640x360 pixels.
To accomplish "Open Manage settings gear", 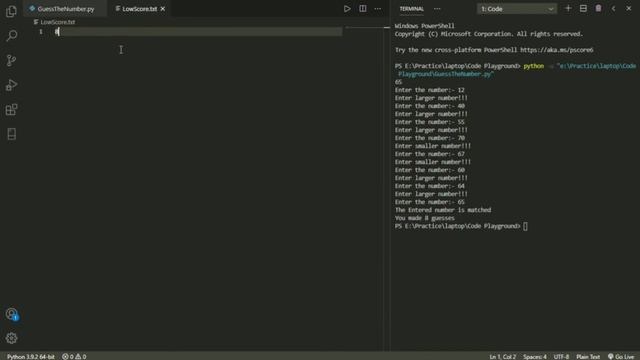I will coord(11,338).
